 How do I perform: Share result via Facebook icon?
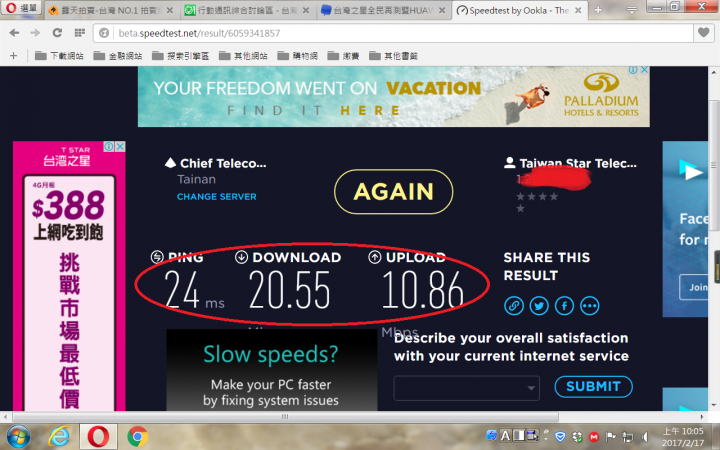click(x=564, y=306)
